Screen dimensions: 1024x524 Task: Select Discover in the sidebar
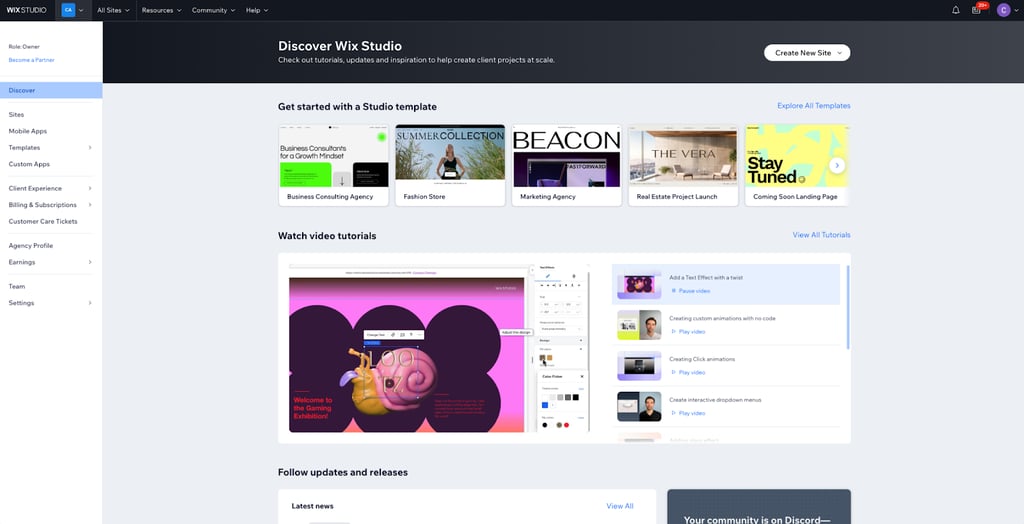(51, 90)
